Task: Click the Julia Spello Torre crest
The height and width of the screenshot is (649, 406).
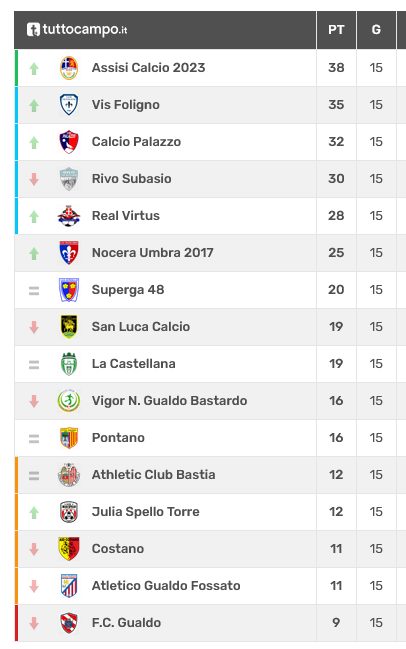Action: 69,512
